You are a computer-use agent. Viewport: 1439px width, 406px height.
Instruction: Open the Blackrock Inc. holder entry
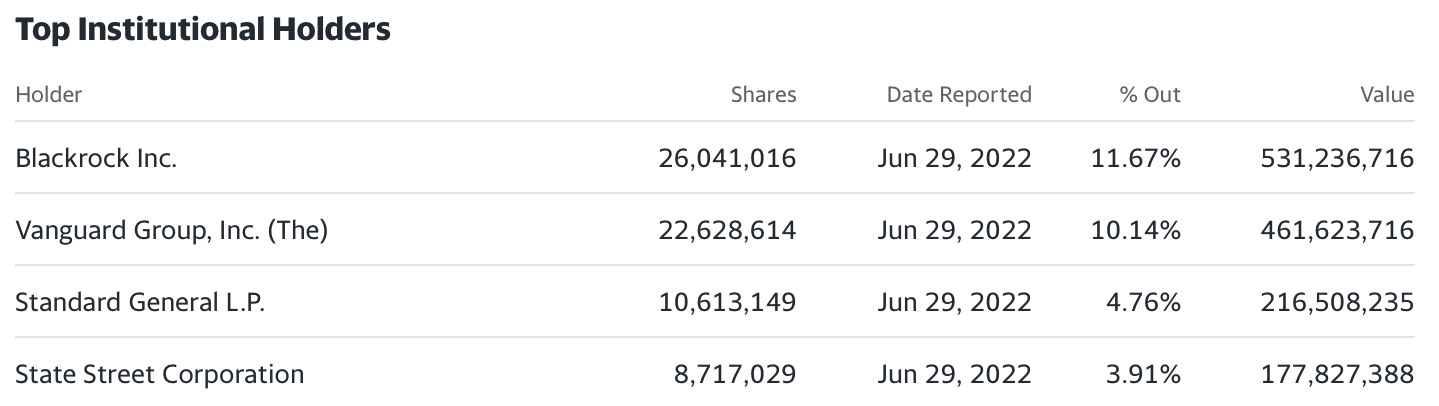coord(96,158)
